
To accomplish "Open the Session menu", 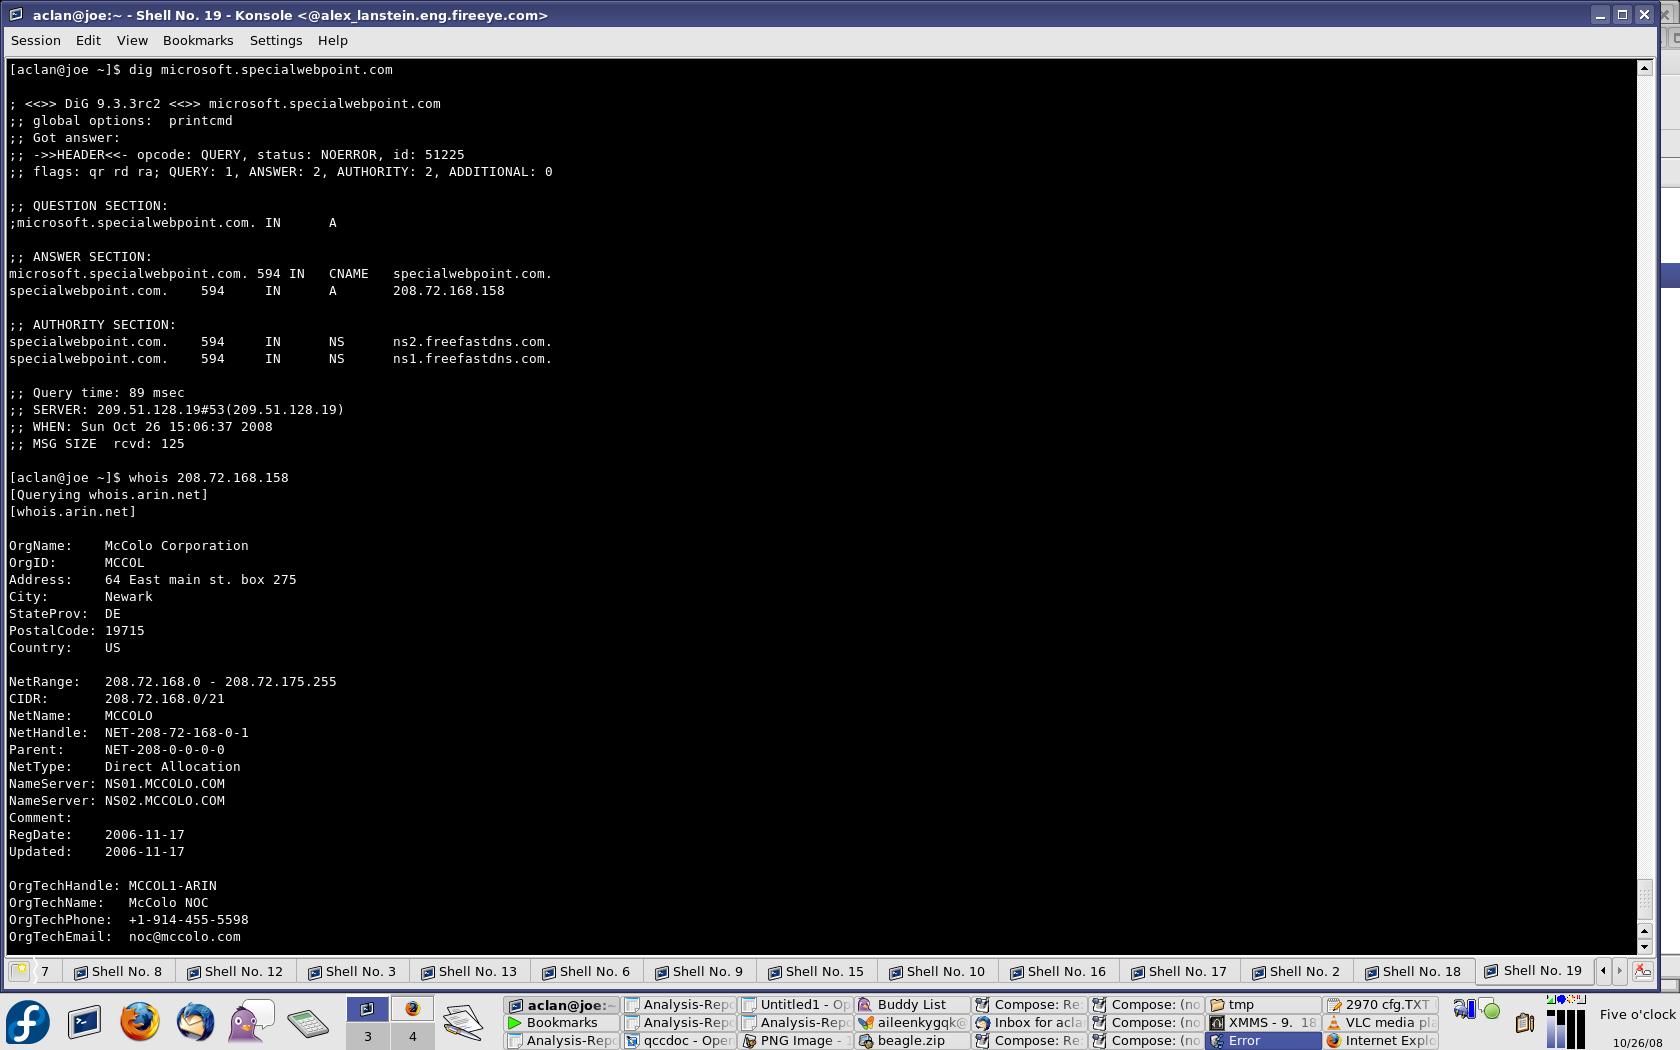I will coord(36,41).
